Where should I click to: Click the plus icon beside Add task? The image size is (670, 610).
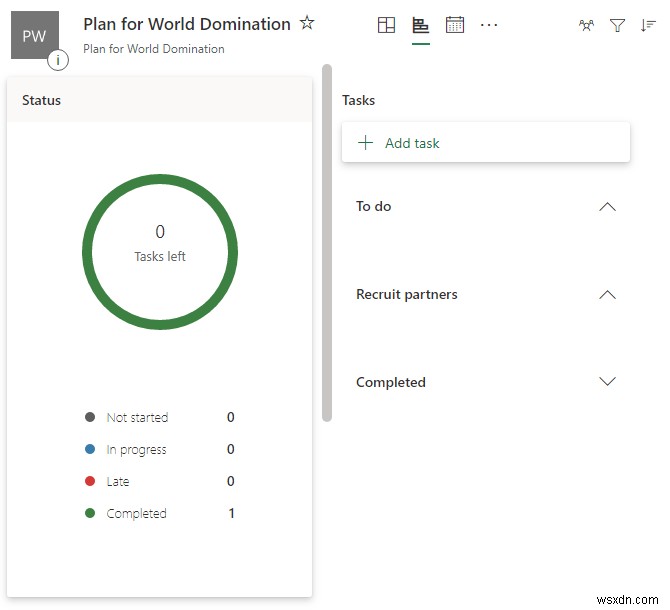(365, 143)
